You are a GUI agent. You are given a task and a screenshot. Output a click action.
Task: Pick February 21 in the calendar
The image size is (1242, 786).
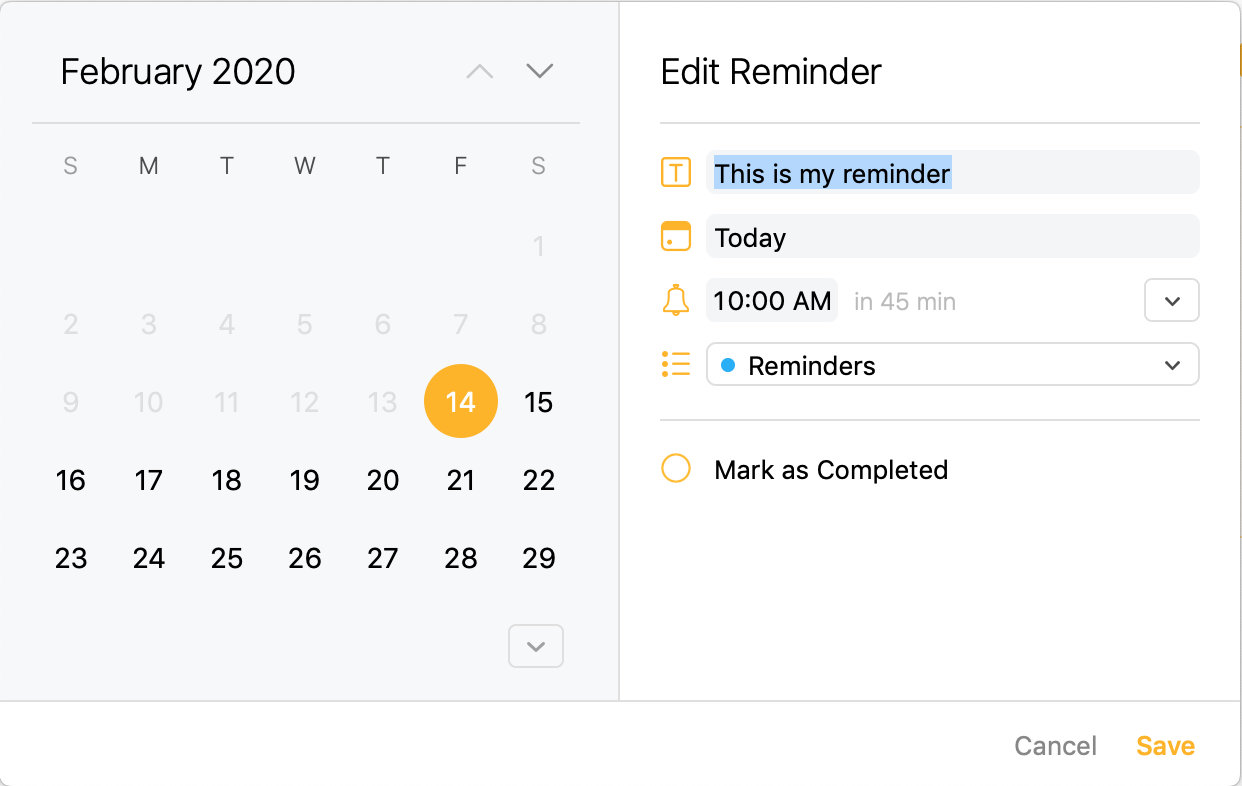click(x=461, y=480)
